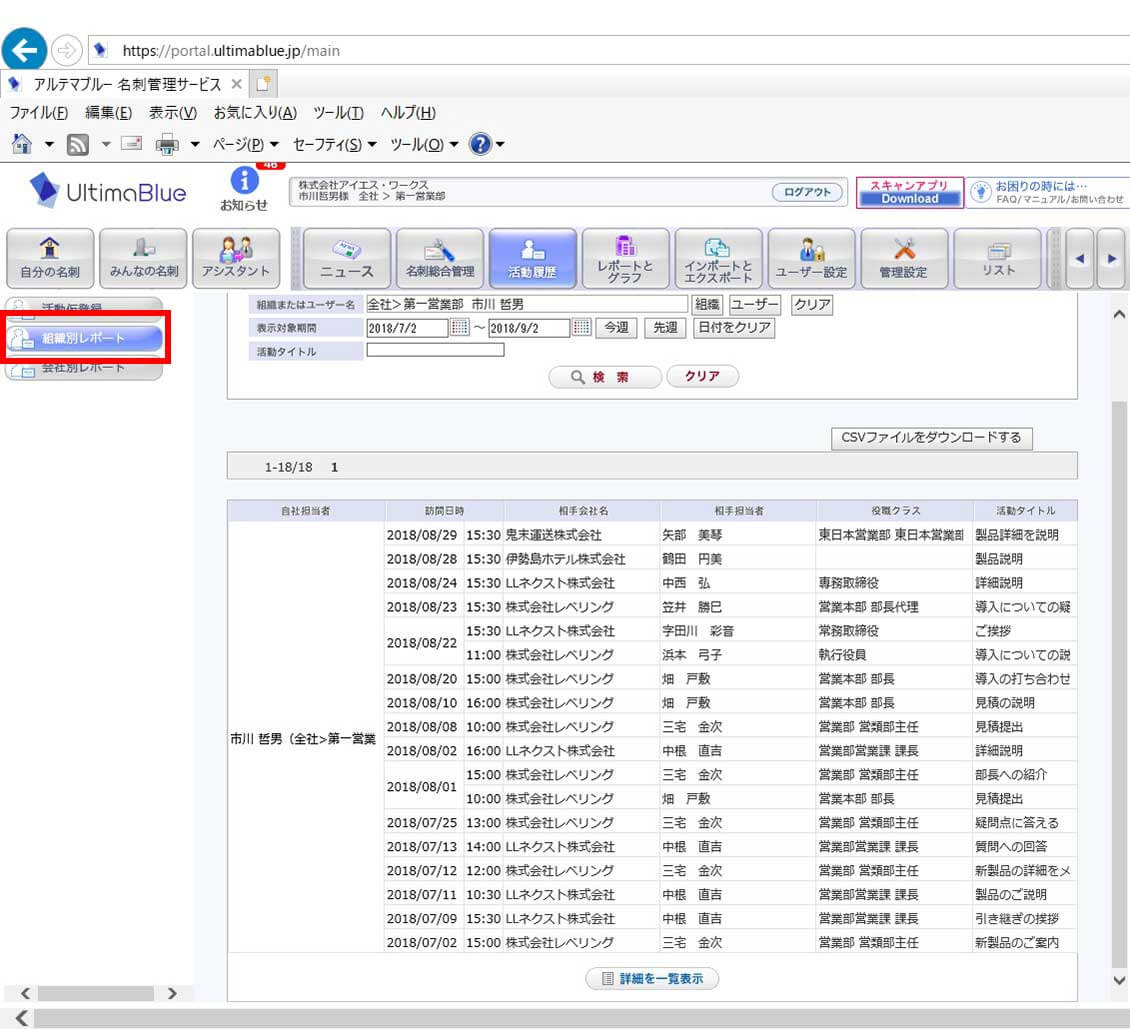Viewport: 1130px width, 1029px height.
Task: Click the Home icon in command bar
Action: [22, 144]
